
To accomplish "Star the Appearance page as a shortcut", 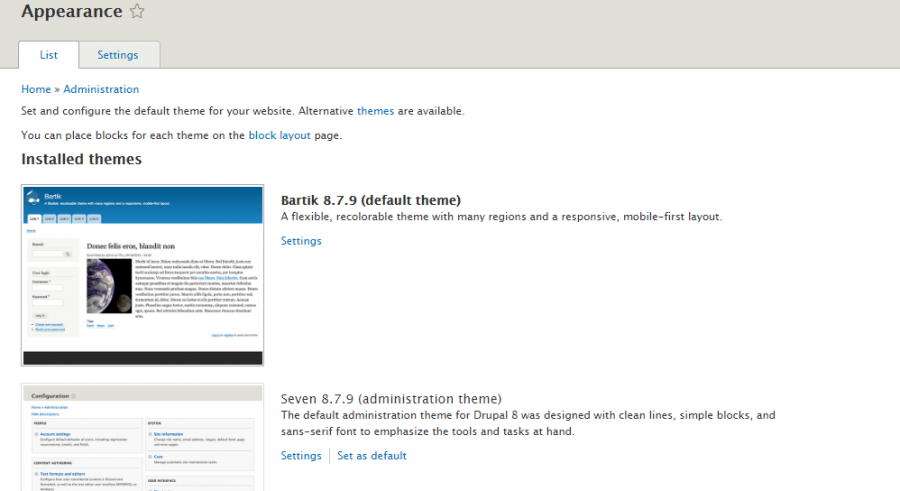I will point(137,11).
